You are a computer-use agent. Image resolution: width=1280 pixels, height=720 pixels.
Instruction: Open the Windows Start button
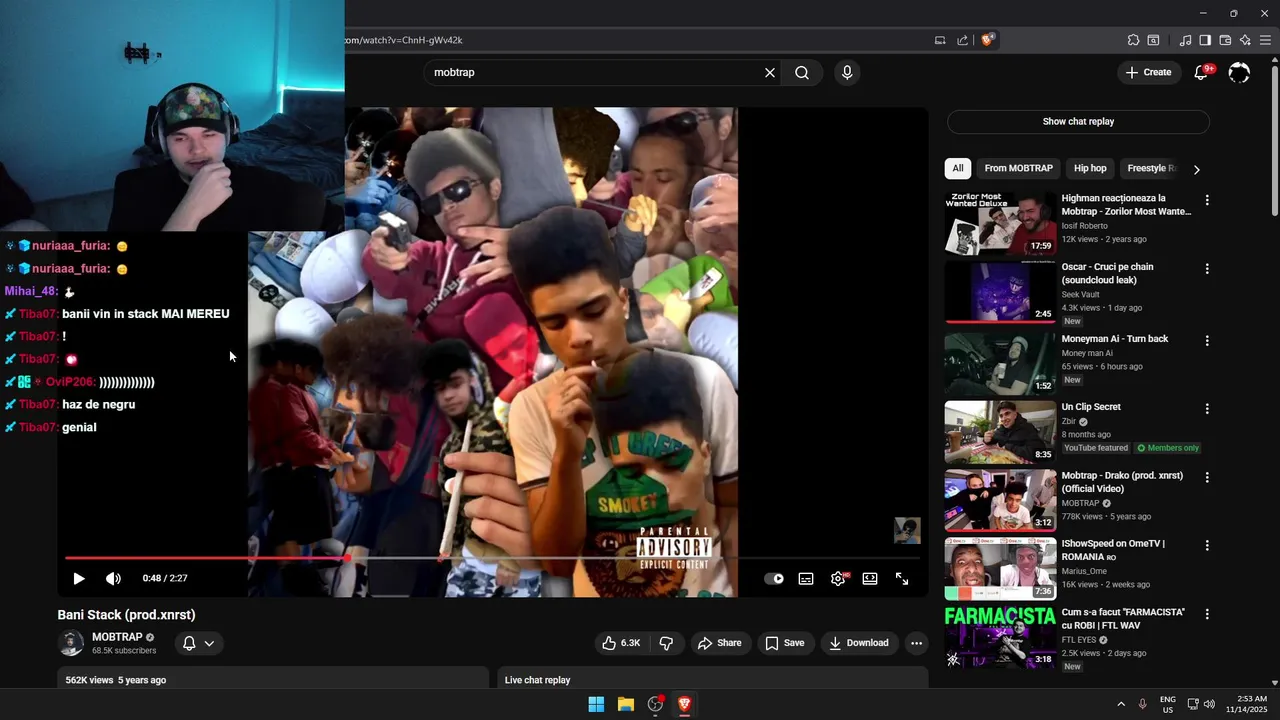pos(596,704)
